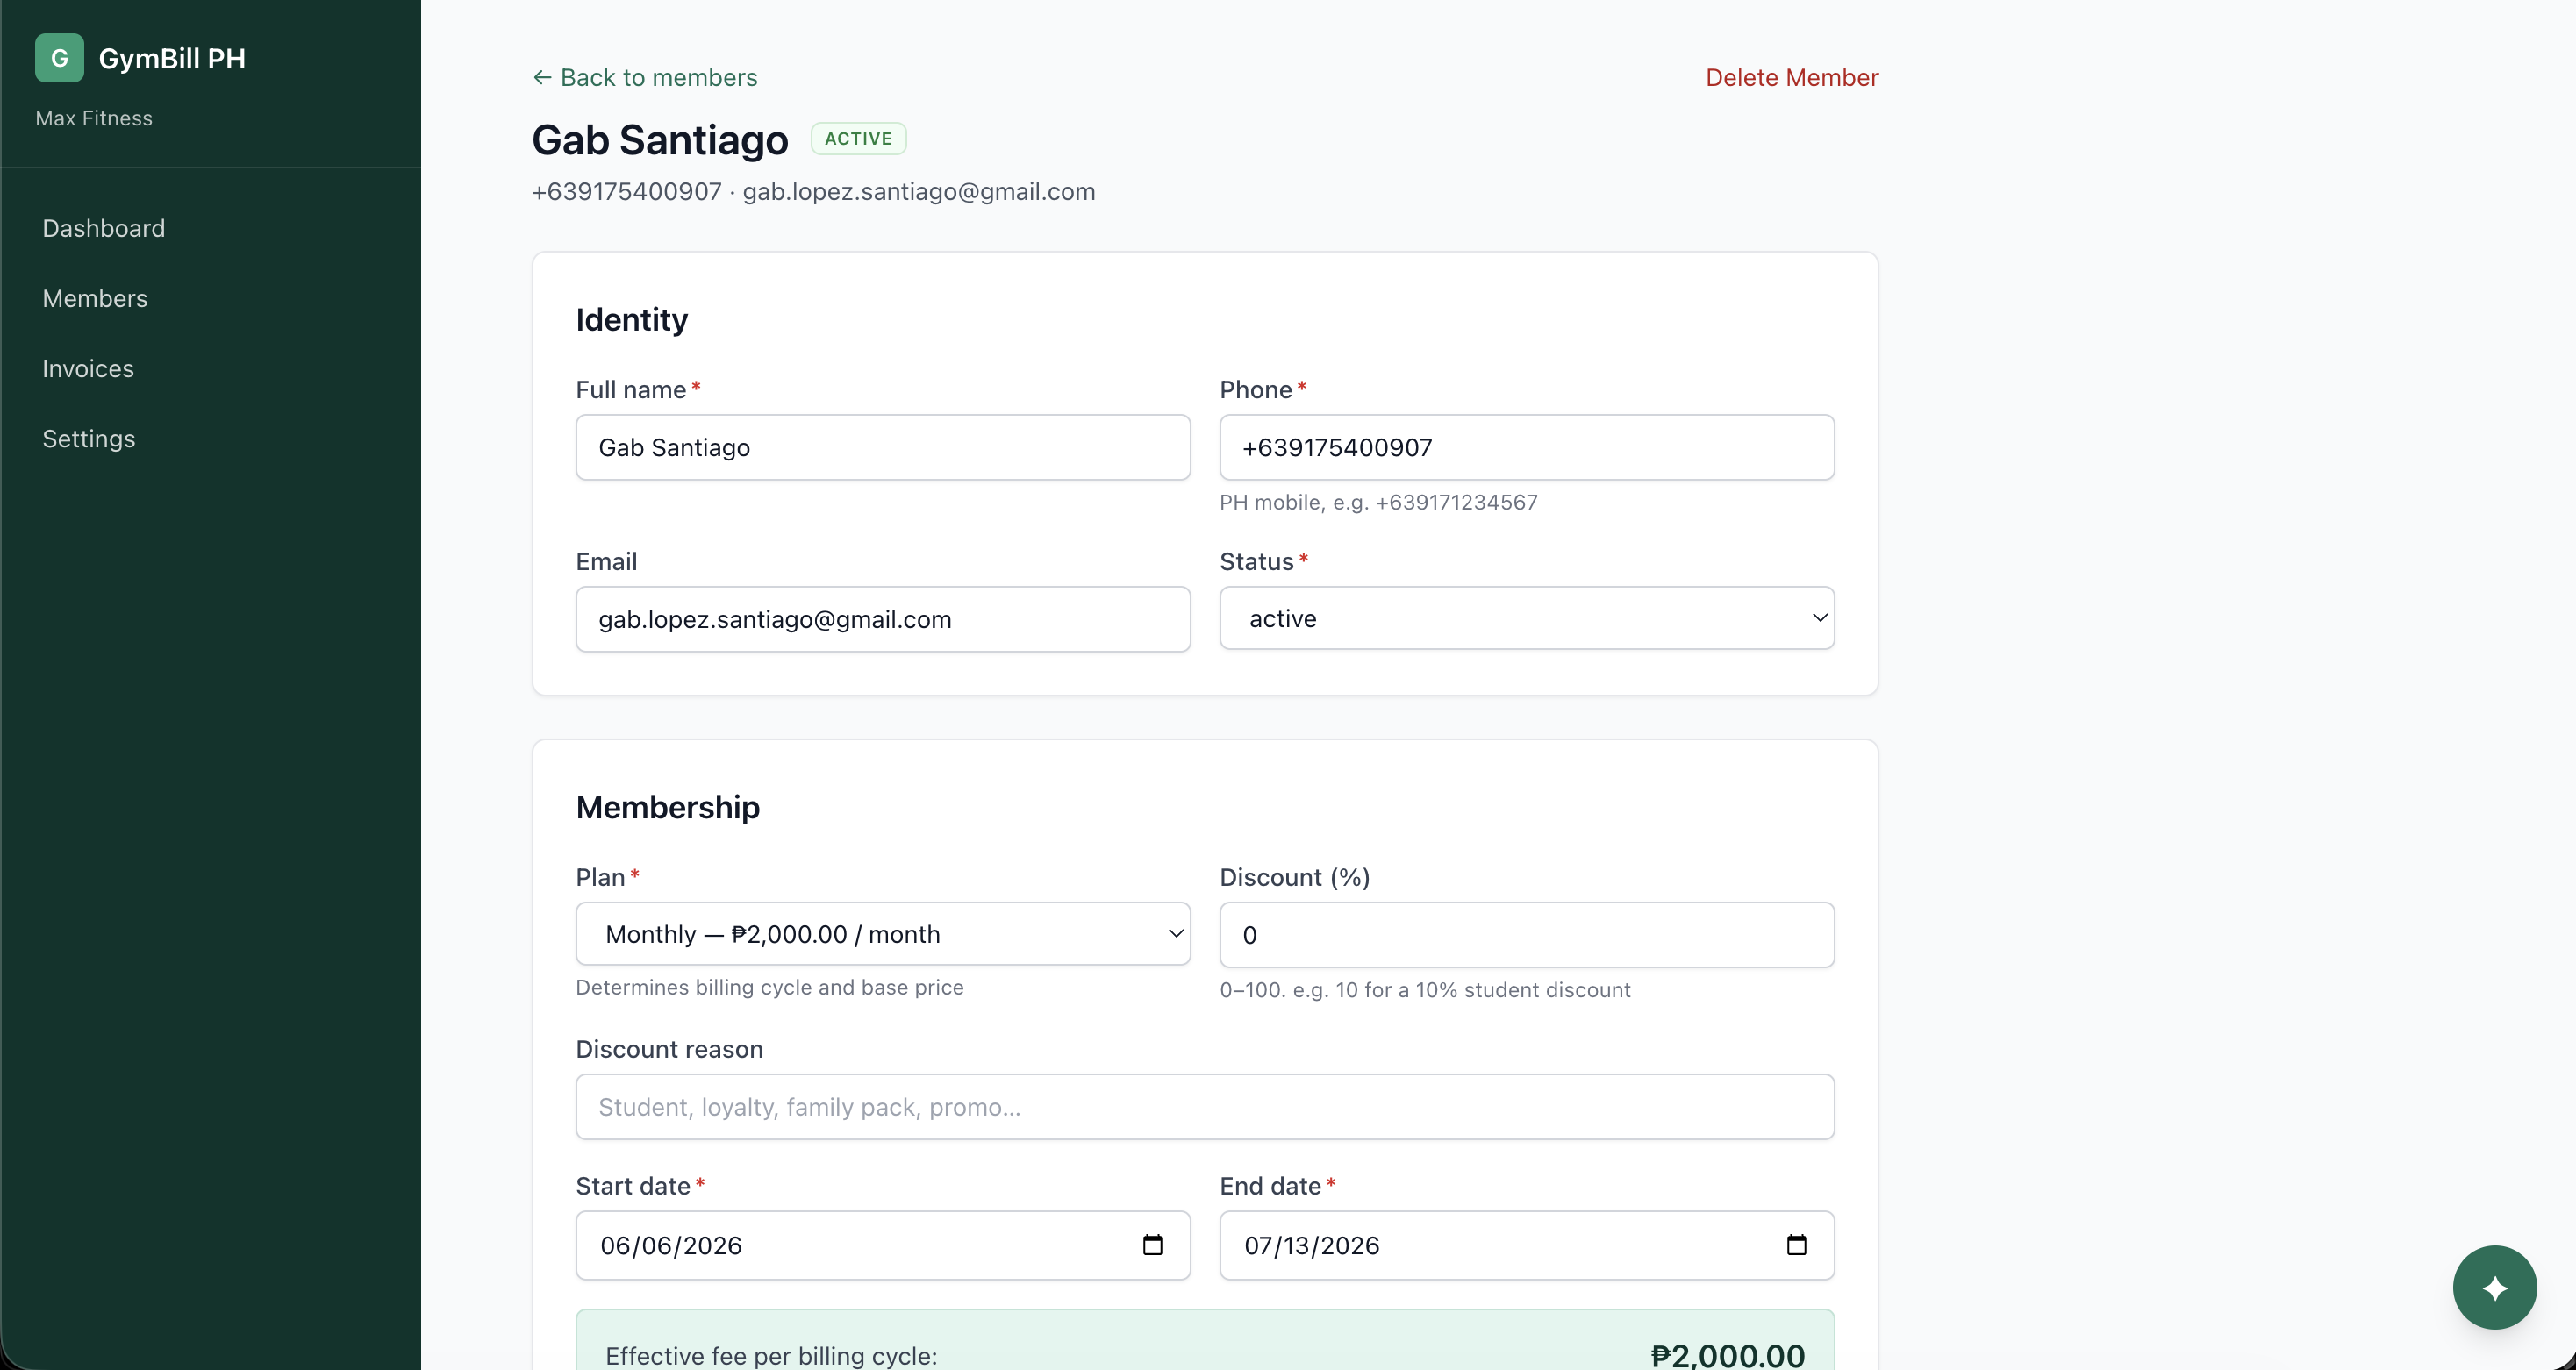Click the 'Effective fee per billing cycle:' label
The width and height of the screenshot is (2576, 1370).
[771, 1356]
